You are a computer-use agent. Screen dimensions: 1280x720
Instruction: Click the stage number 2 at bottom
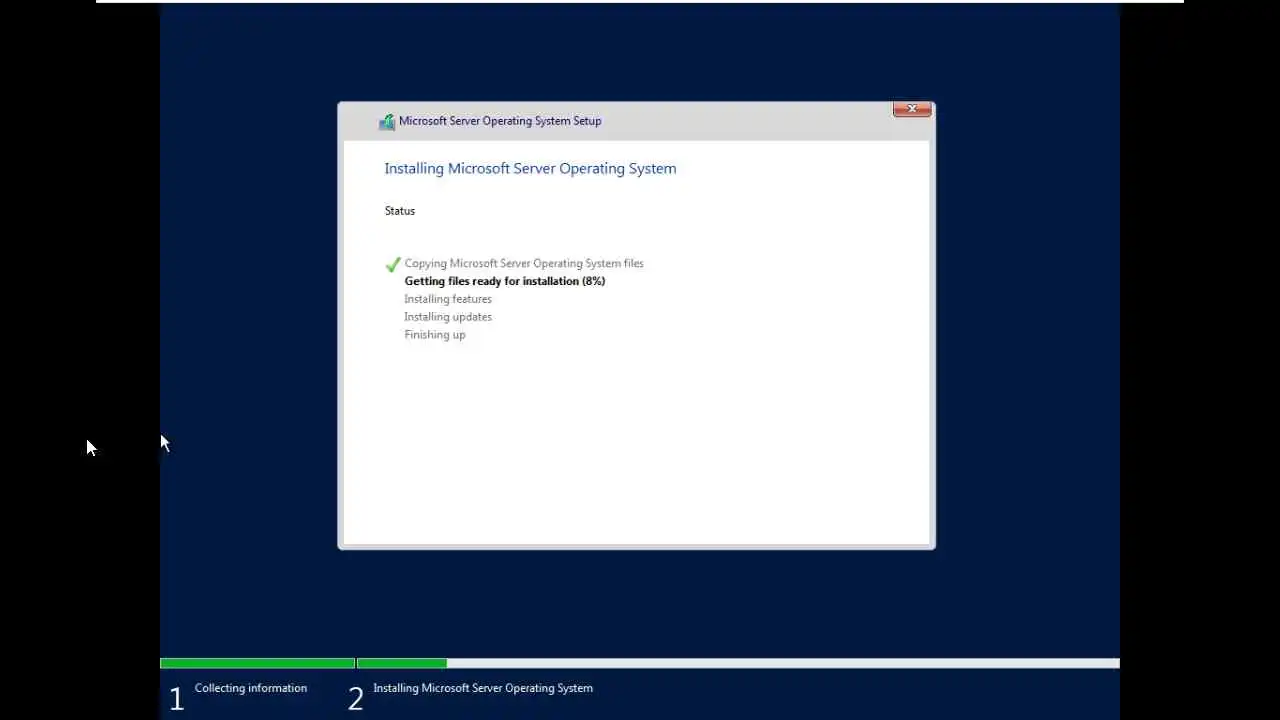(355, 699)
